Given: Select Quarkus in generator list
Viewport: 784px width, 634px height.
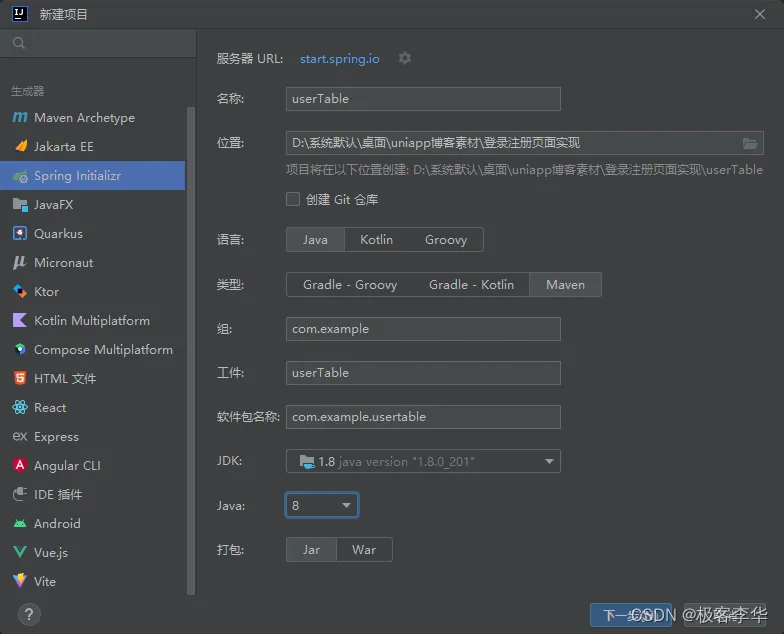Looking at the screenshot, I should [x=92, y=234].
